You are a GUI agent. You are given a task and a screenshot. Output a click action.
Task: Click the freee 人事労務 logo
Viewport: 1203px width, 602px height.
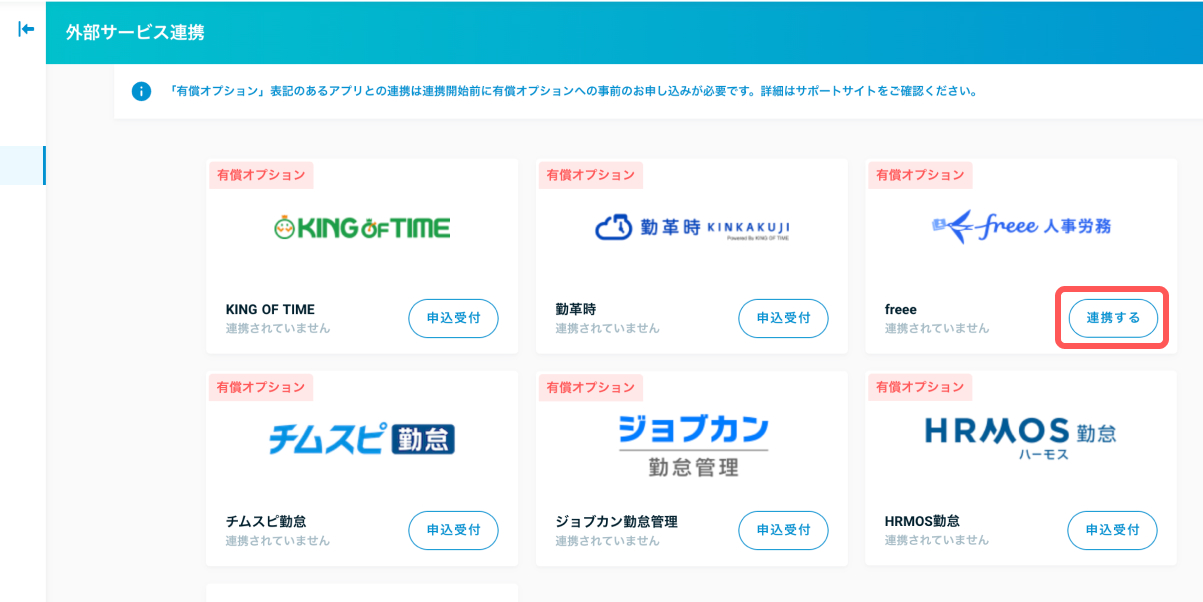click(x=1021, y=227)
